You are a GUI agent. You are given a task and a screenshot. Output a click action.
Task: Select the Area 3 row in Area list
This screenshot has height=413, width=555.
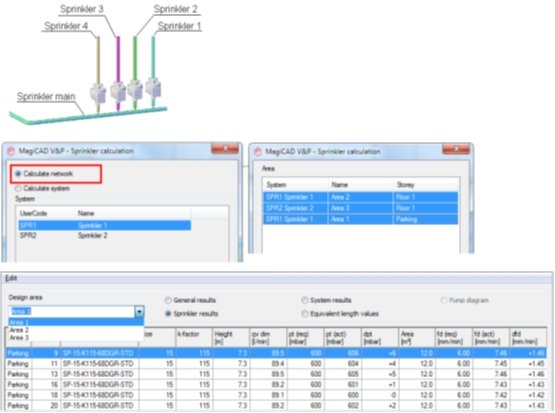(x=360, y=208)
